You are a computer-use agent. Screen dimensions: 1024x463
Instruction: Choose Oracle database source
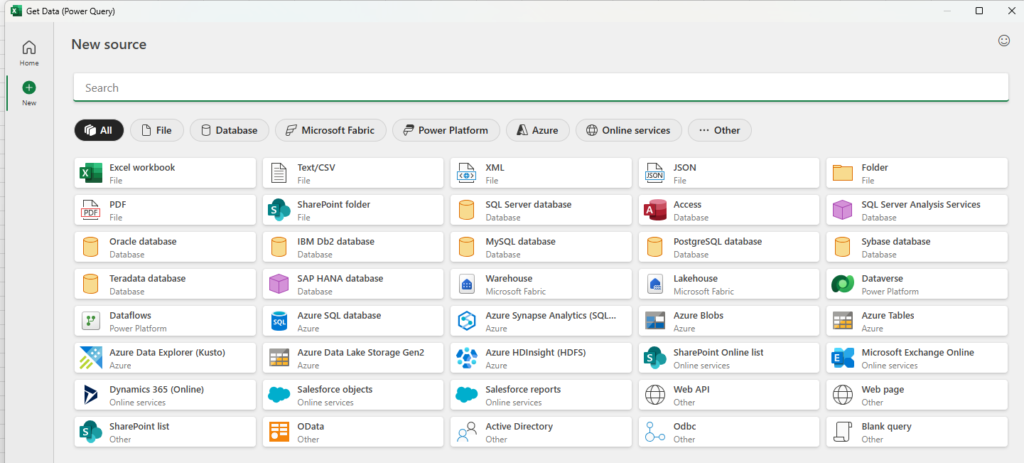165,247
